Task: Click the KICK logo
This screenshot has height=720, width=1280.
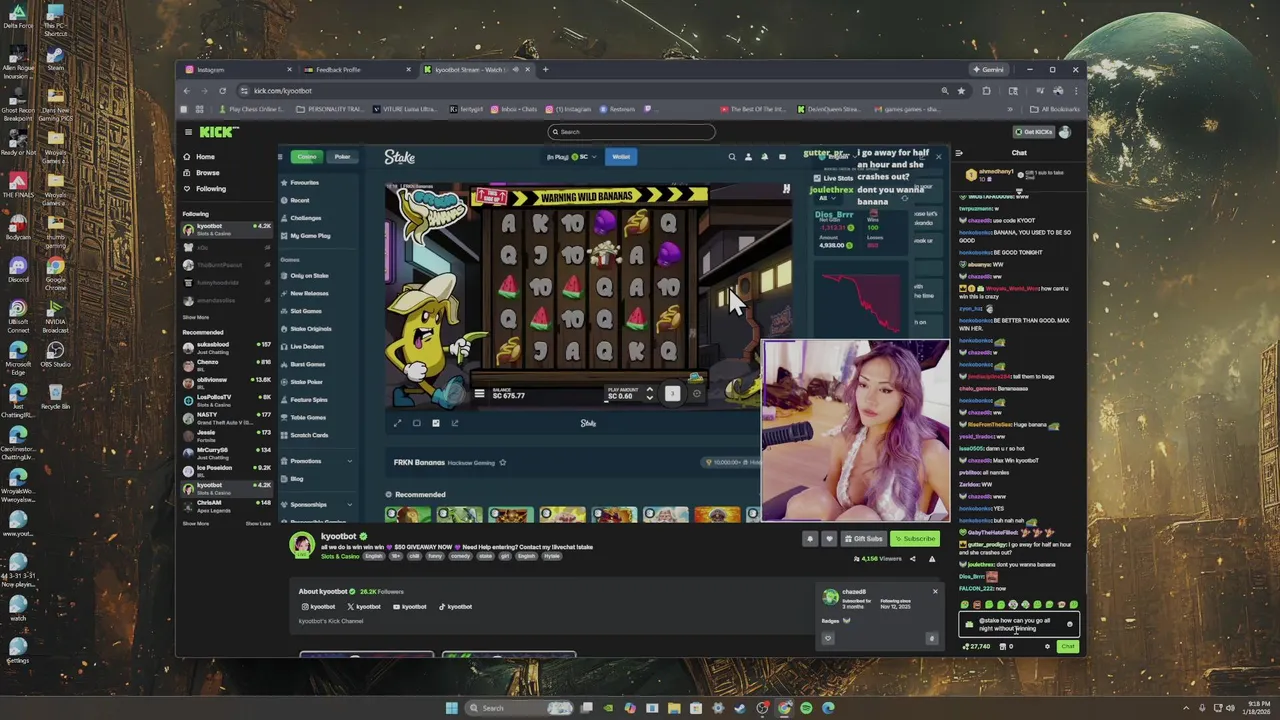Action: pyautogui.click(x=218, y=132)
